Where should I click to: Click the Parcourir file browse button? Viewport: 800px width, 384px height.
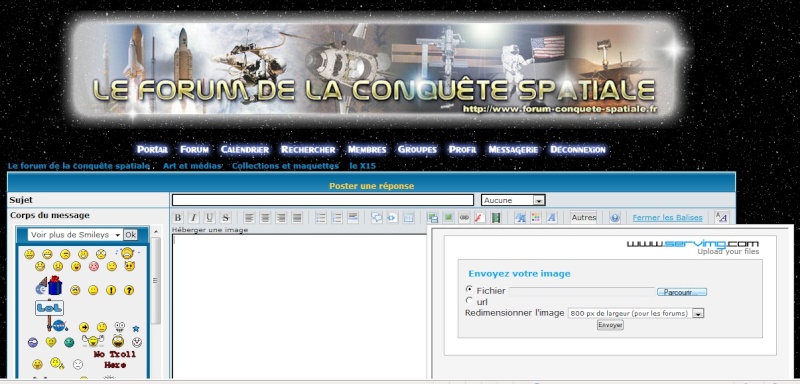pyautogui.click(x=682, y=292)
